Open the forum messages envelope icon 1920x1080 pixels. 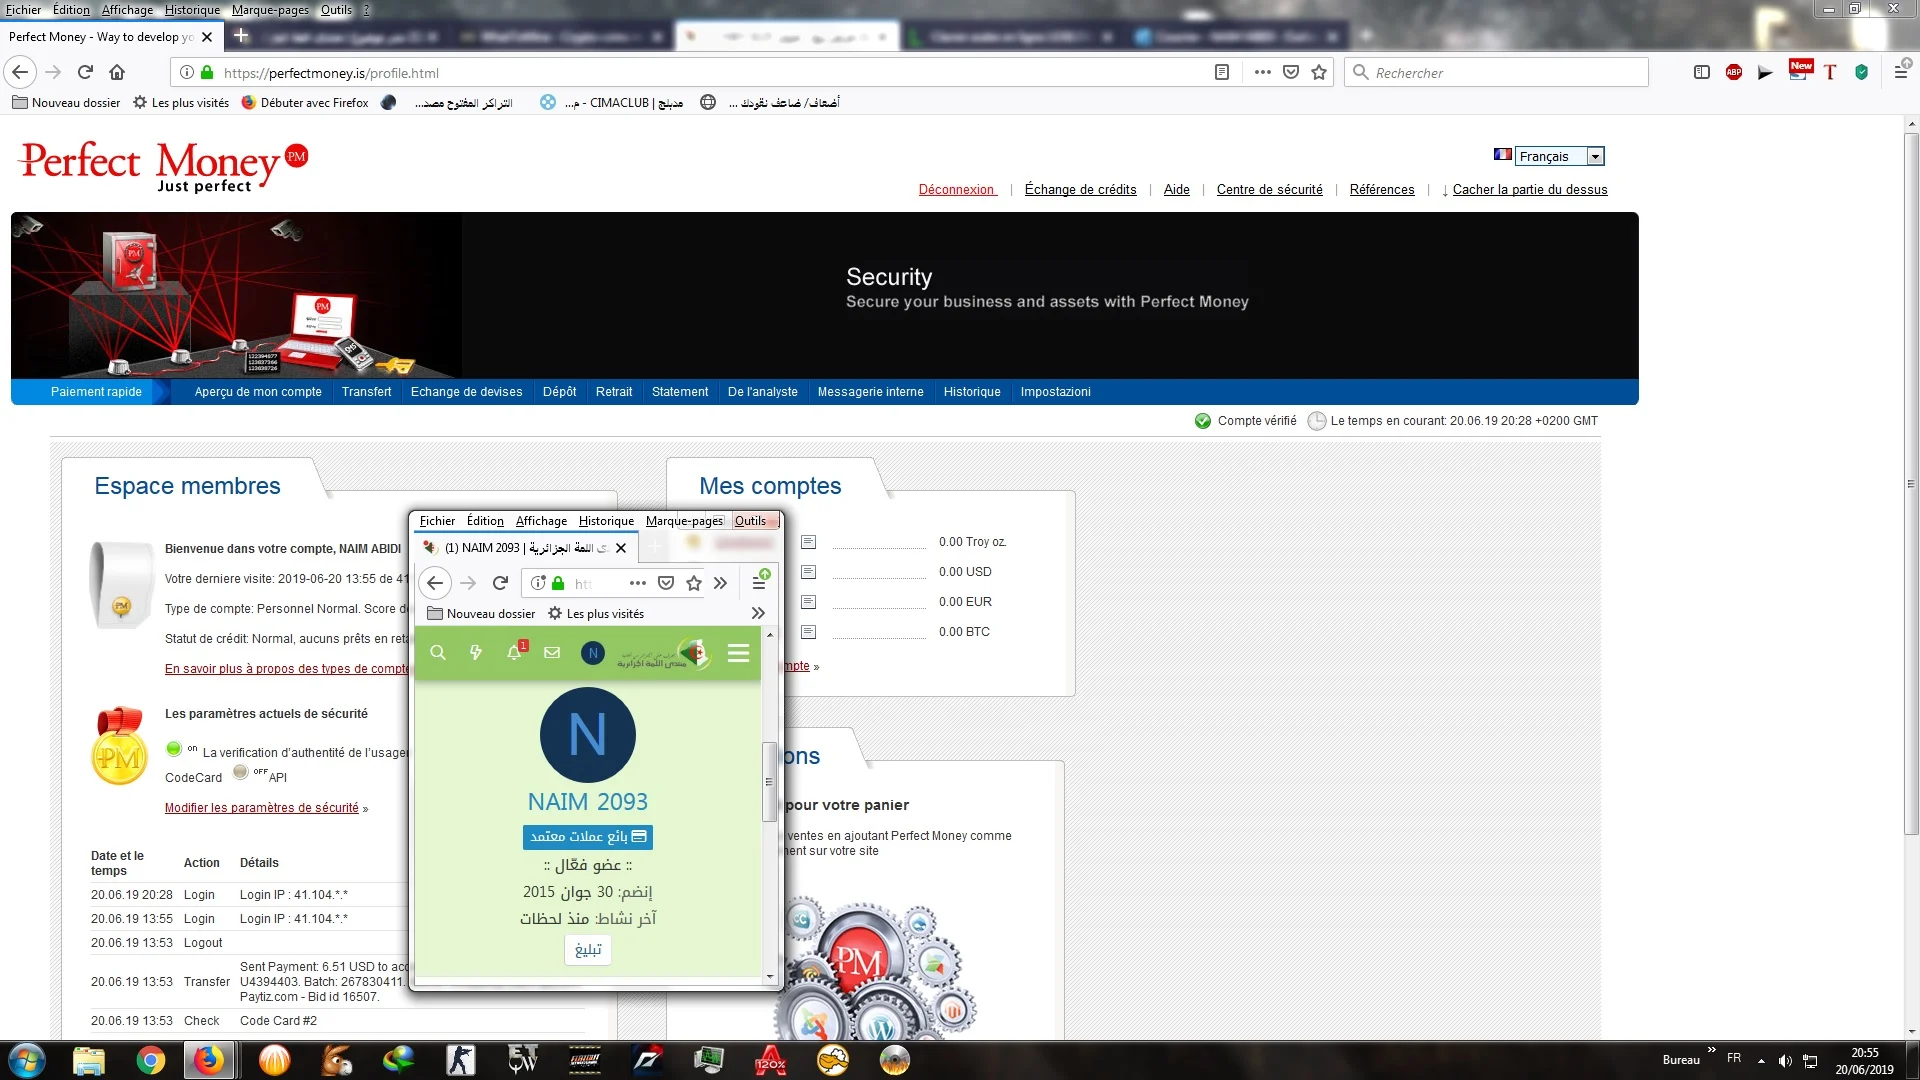[552, 653]
